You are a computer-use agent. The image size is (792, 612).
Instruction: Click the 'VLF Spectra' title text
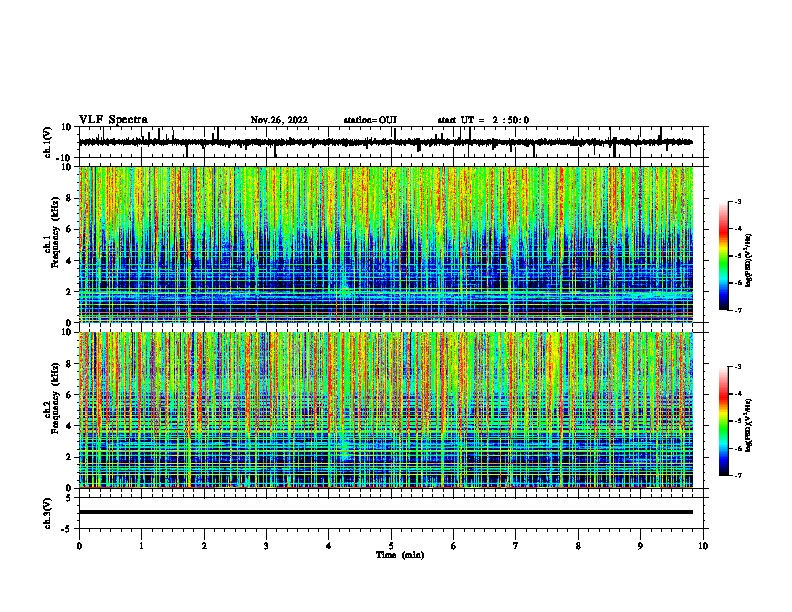click(x=113, y=120)
